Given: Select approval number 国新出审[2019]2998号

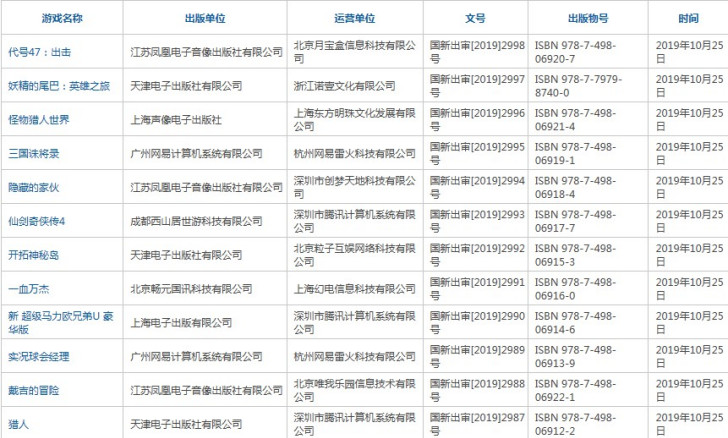Looking at the screenshot, I should 477,52.
